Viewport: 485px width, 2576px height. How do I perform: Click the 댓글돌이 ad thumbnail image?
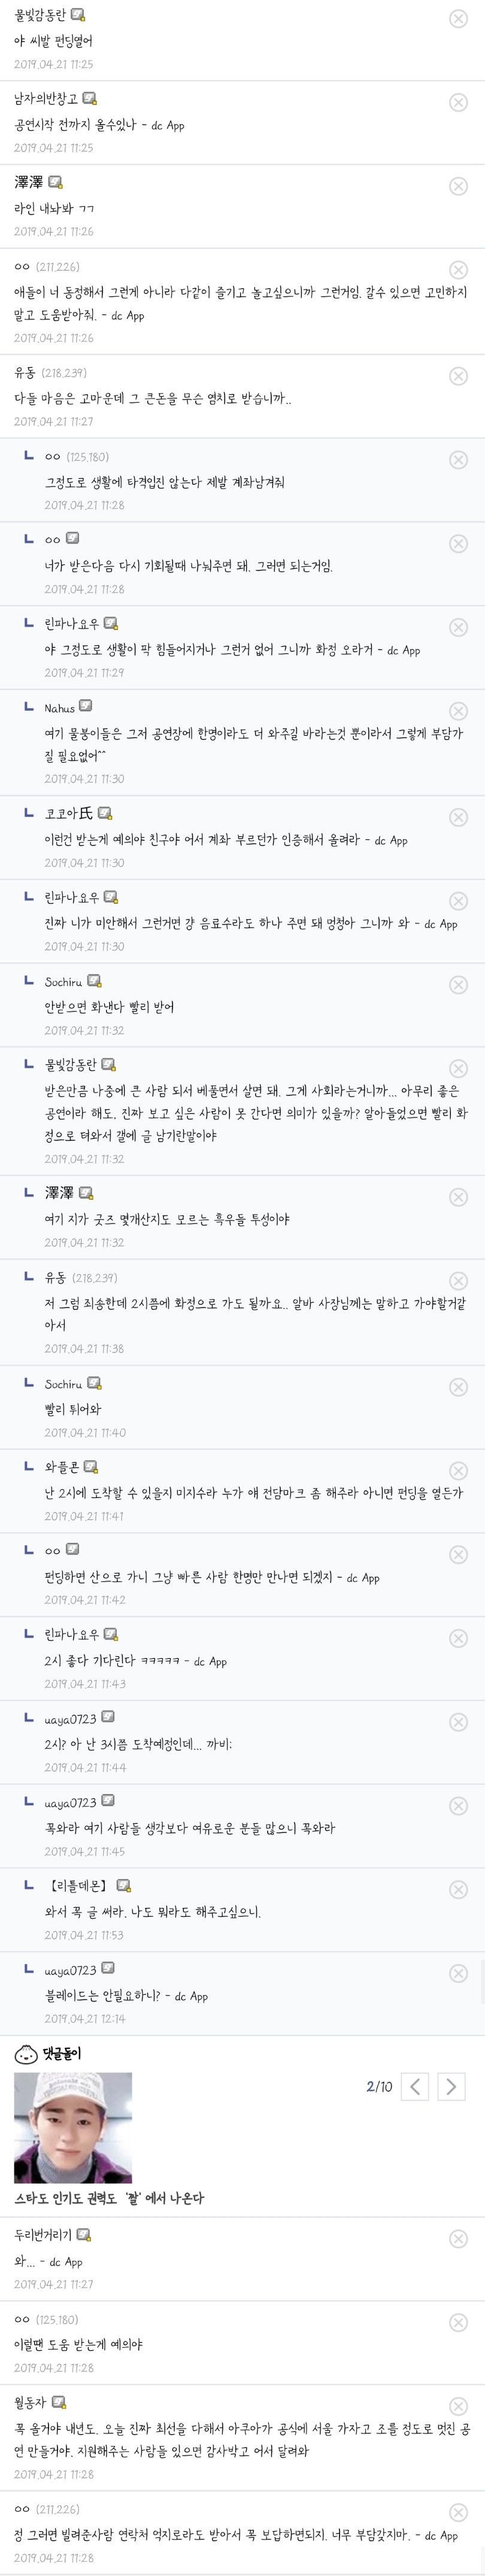pos(73,2126)
